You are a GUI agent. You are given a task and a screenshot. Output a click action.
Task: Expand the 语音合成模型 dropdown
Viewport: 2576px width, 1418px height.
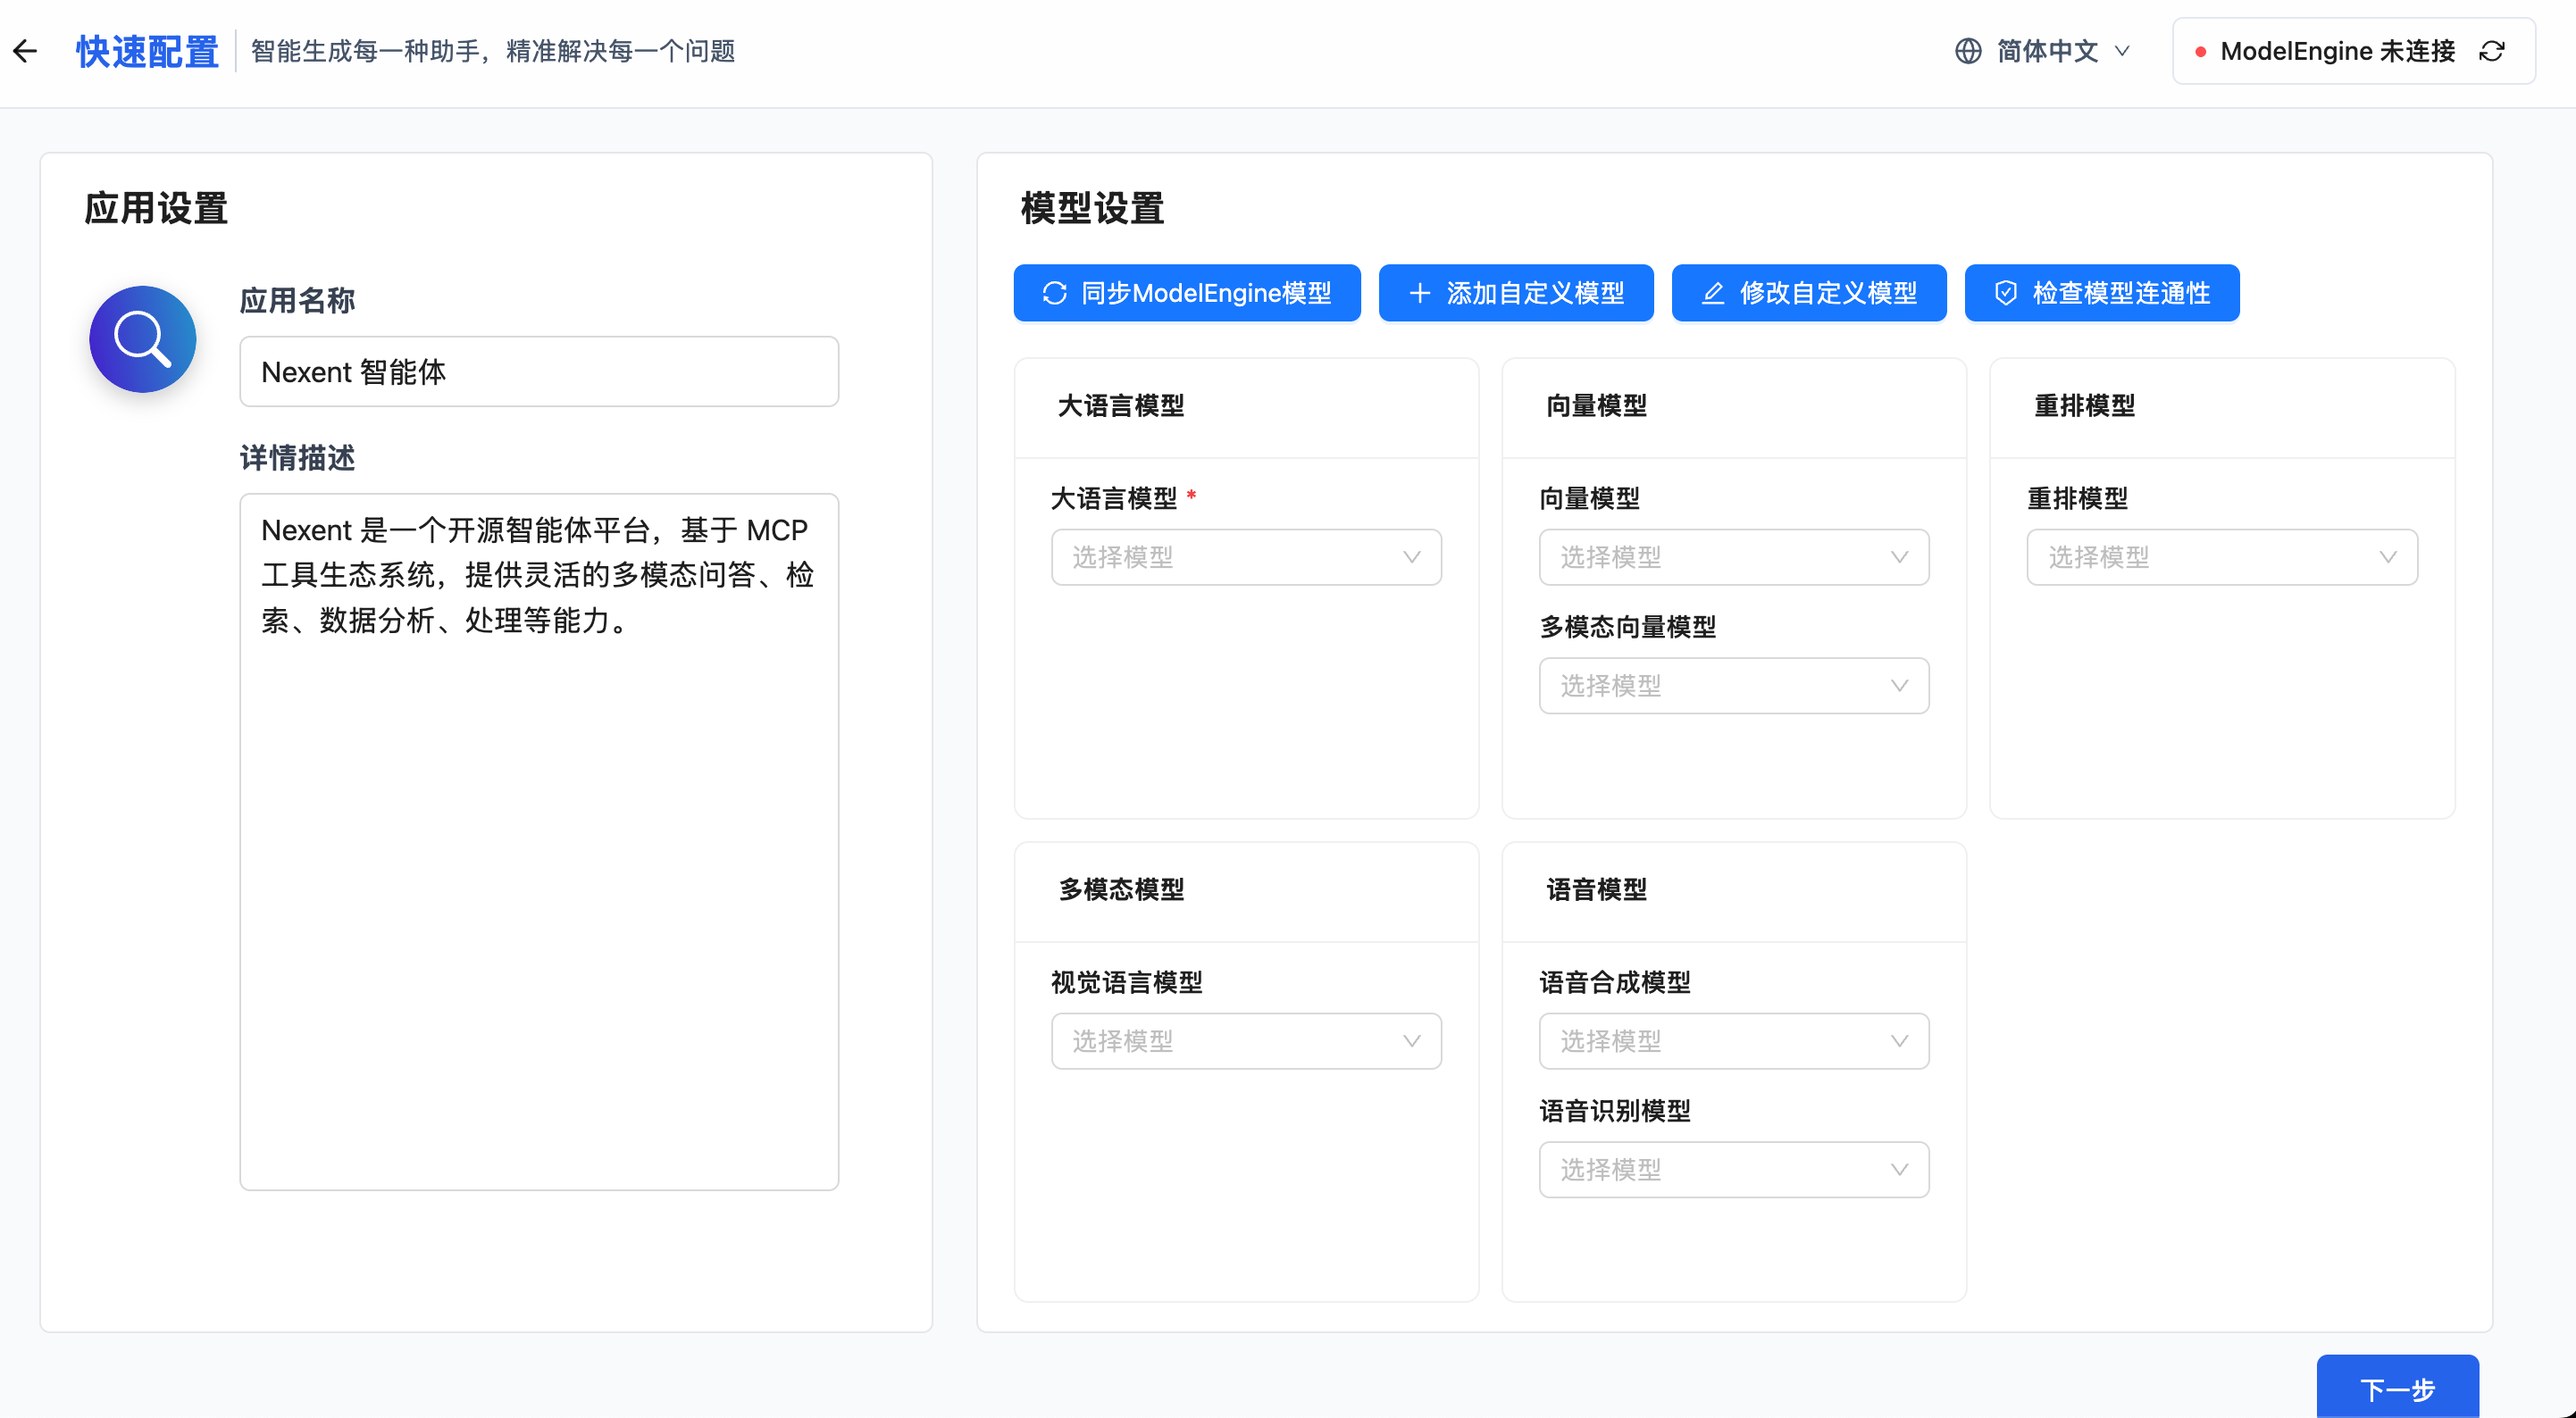coord(1733,1041)
